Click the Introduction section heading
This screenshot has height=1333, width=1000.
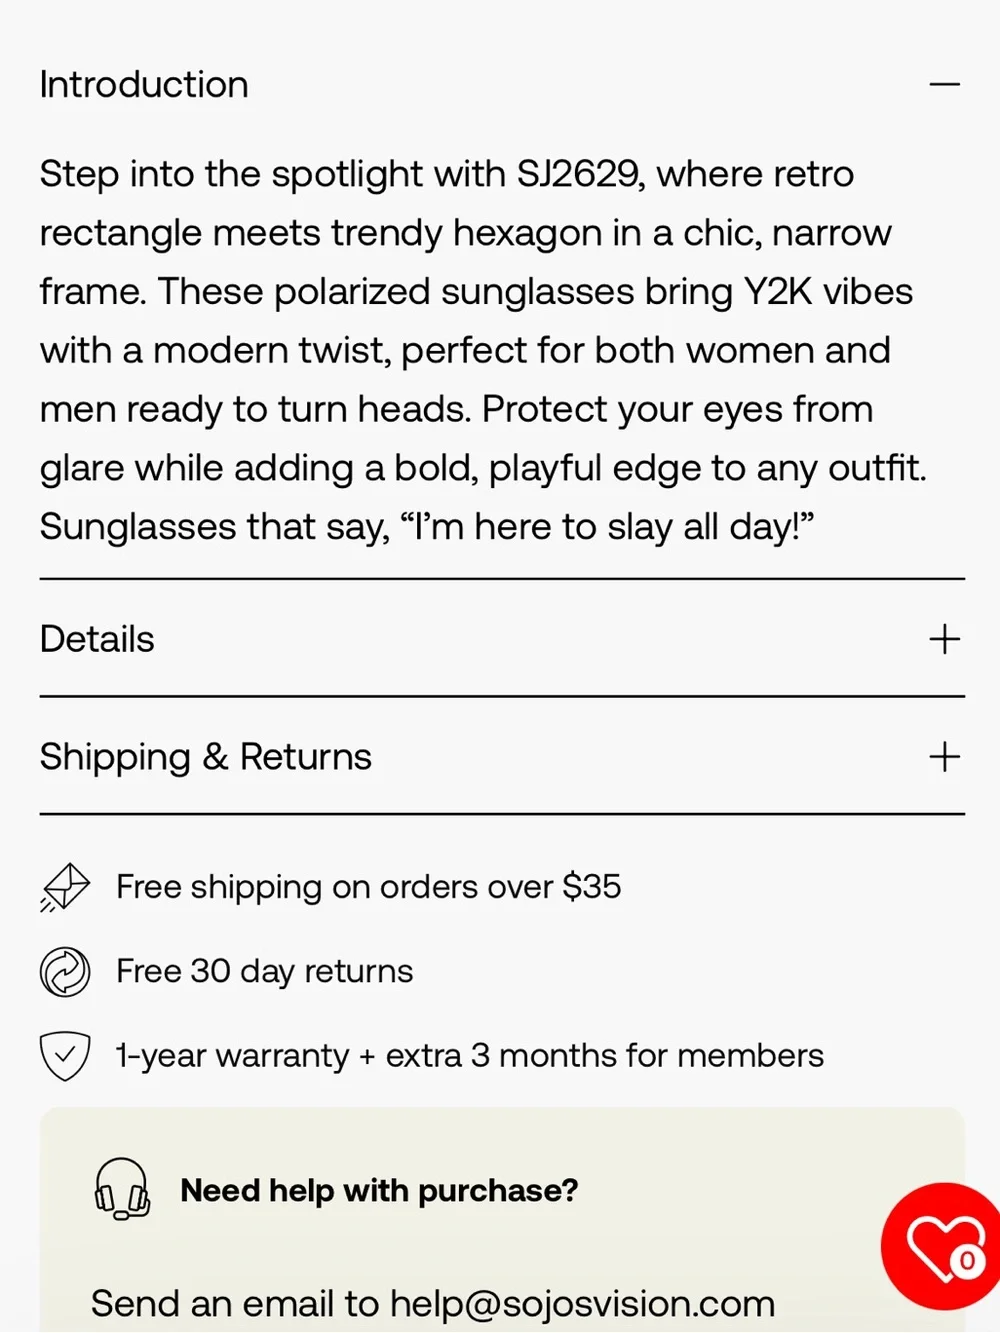click(x=144, y=85)
